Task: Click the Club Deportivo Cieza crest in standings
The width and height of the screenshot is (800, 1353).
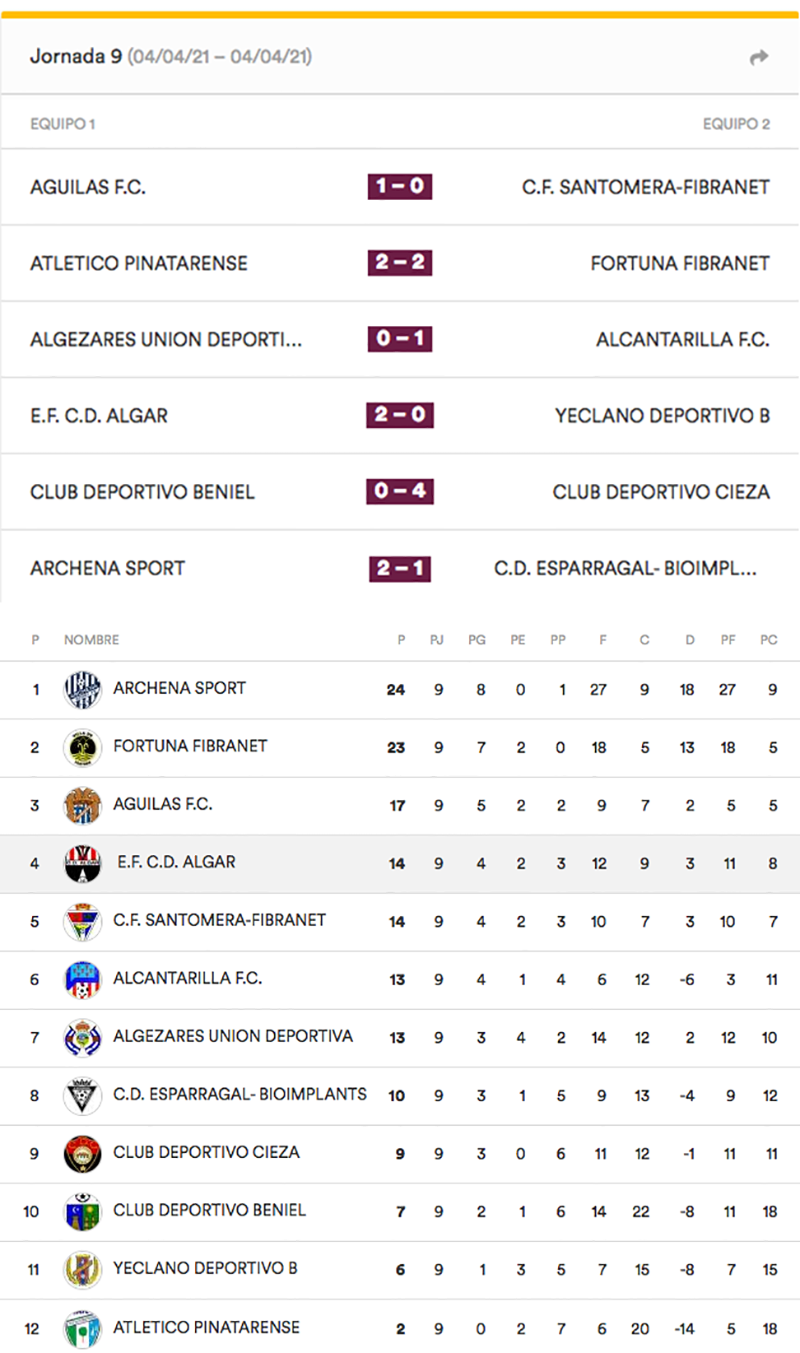Action: (82, 1153)
